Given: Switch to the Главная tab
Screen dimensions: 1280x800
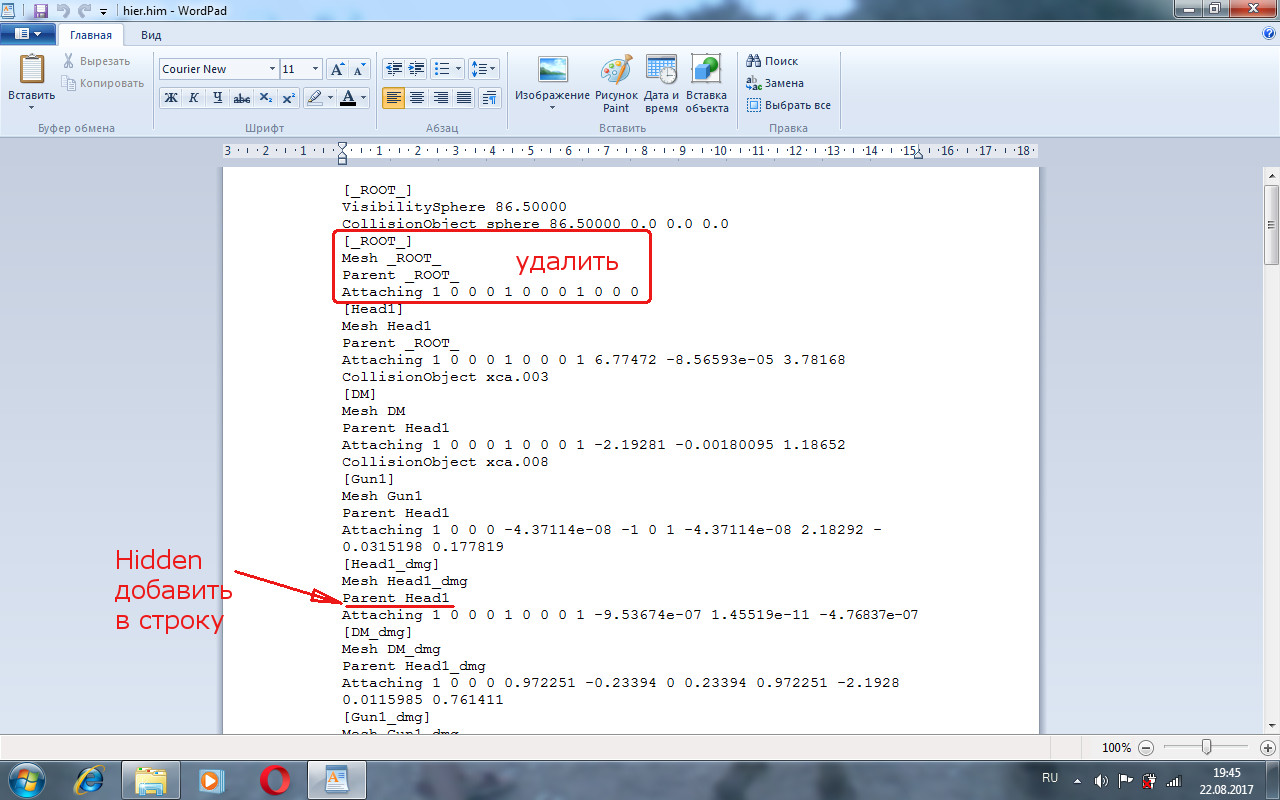Looking at the screenshot, I should (x=91, y=34).
